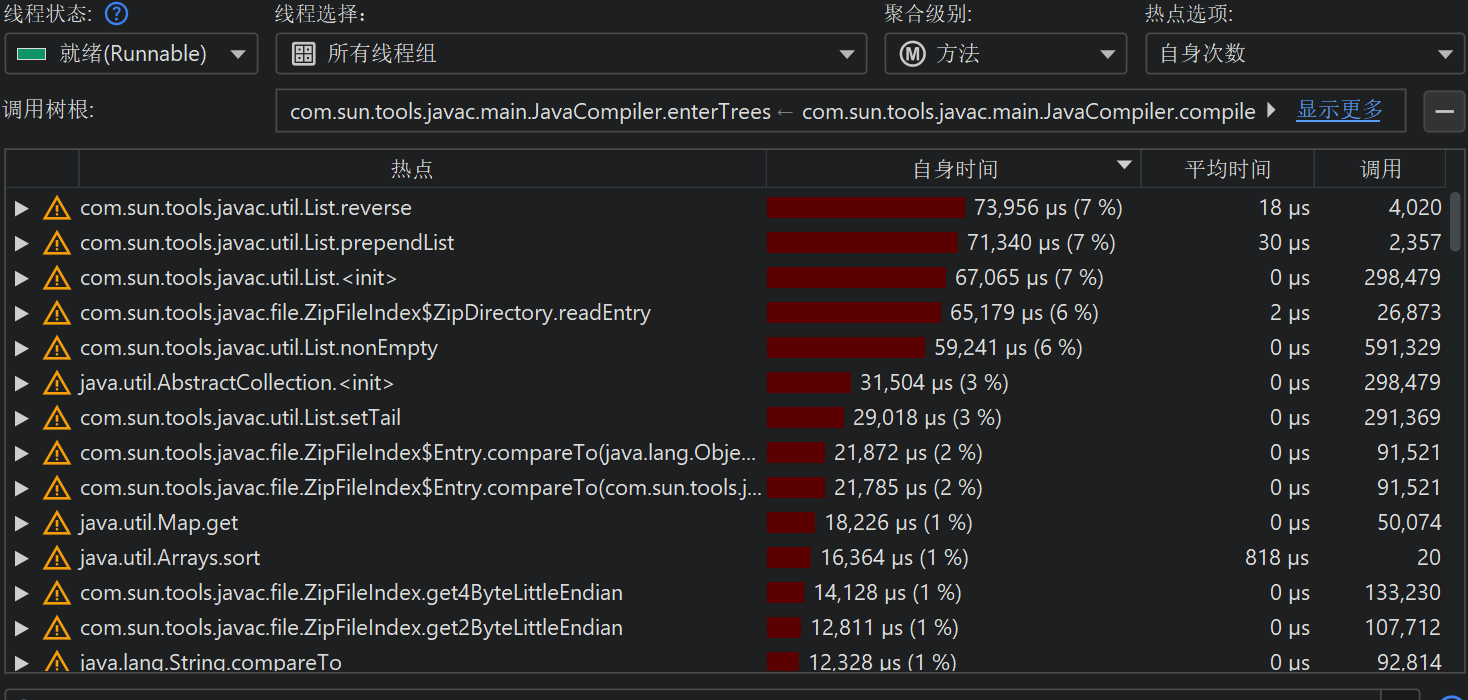
Task: Expand the List.reverse tree row
Action: tap(21, 208)
